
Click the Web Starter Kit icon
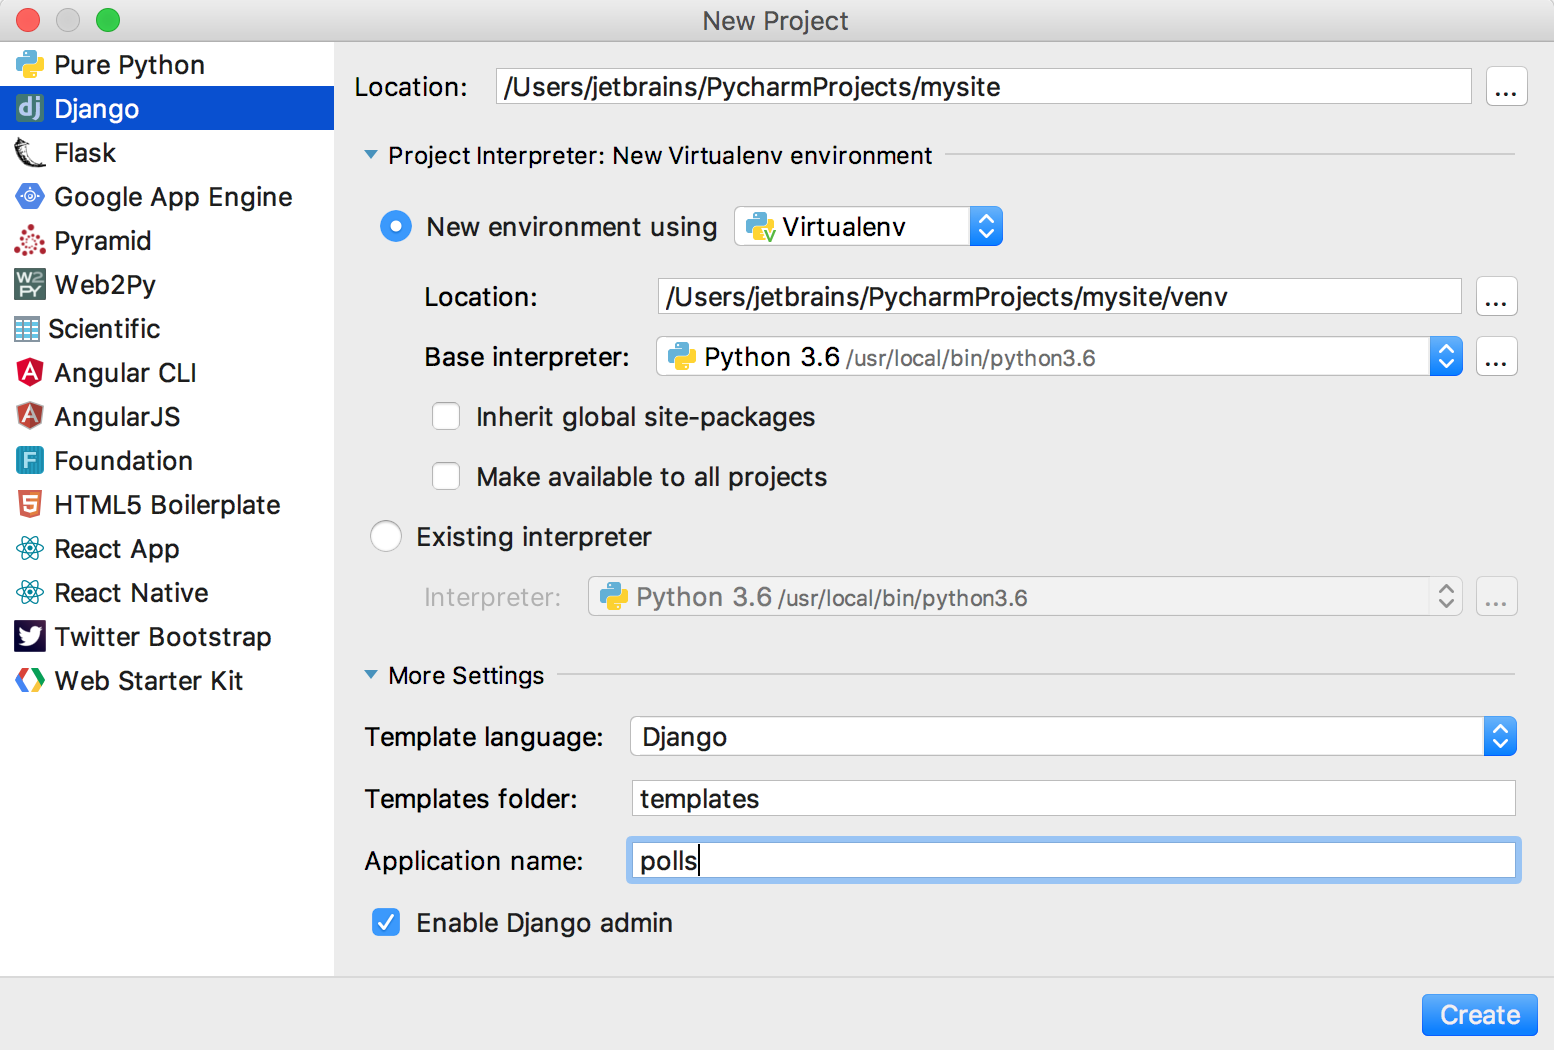(x=30, y=680)
